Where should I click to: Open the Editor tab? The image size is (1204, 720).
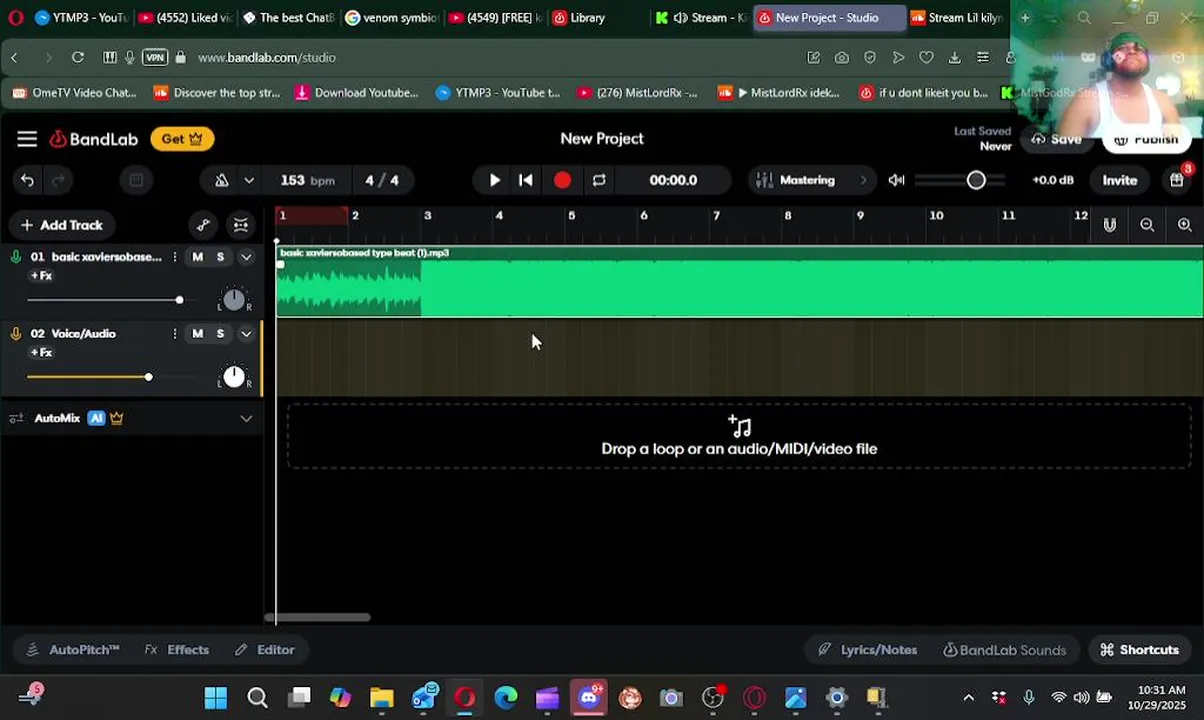pos(265,650)
